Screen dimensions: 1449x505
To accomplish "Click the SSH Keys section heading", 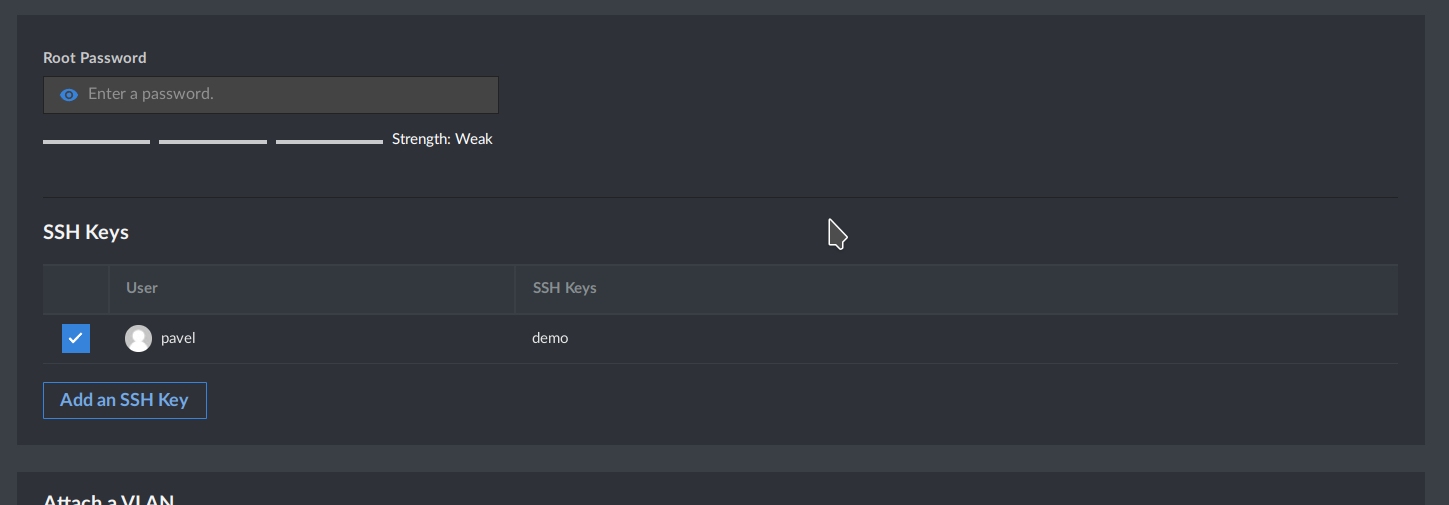I will pyautogui.click(x=86, y=232).
